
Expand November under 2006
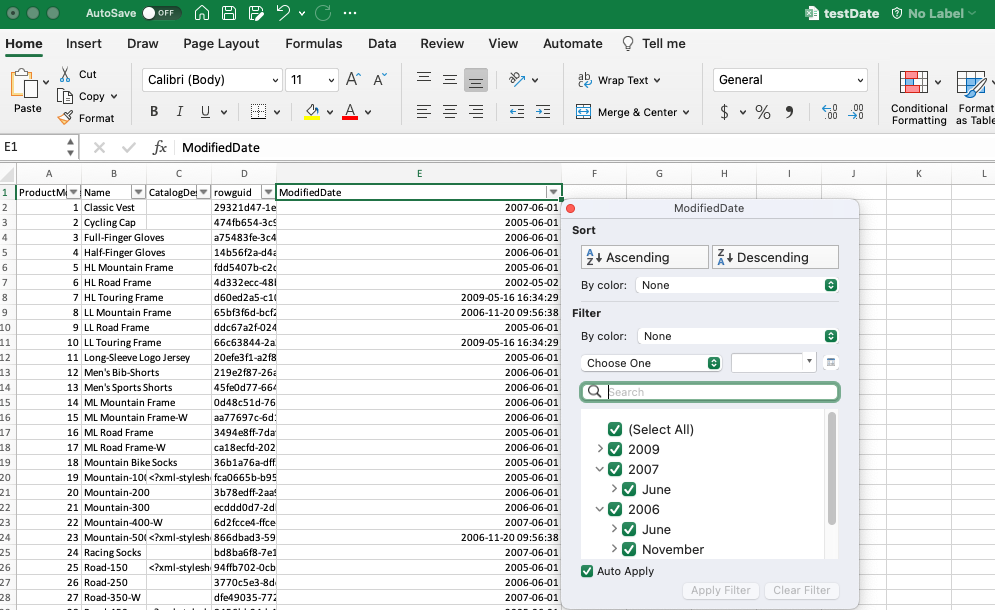point(614,548)
